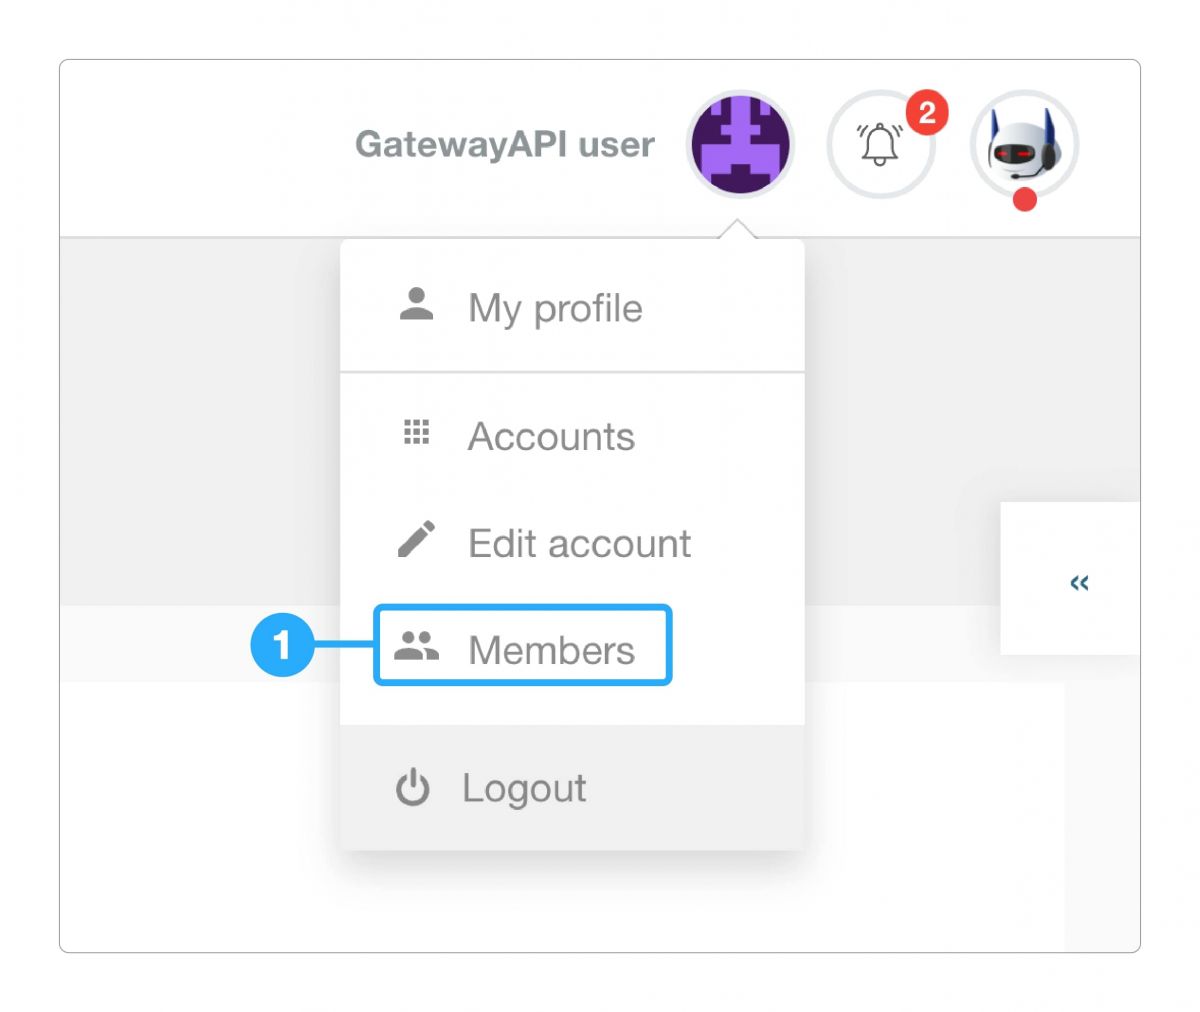Image resolution: width=1200 pixels, height=1012 pixels.
Task: Click the pencil icon for Edit account
Action: [416, 540]
